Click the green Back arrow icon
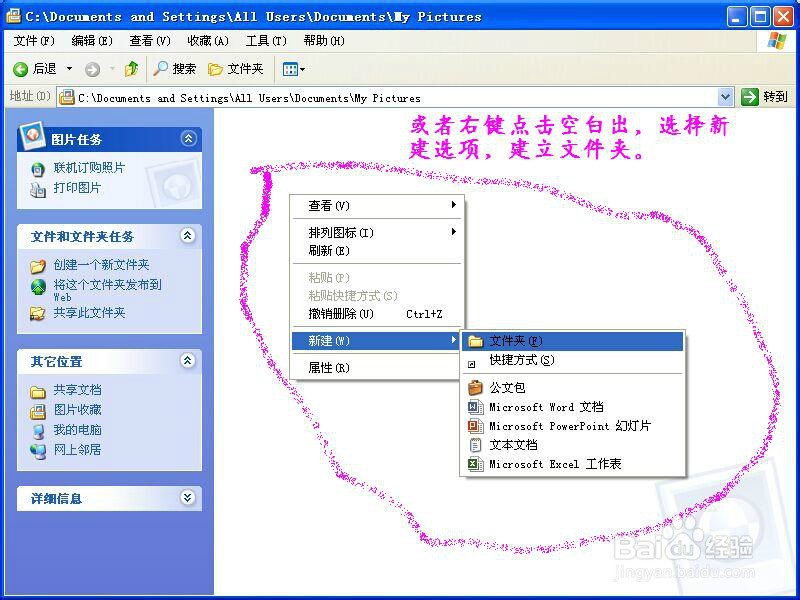 (20, 69)
